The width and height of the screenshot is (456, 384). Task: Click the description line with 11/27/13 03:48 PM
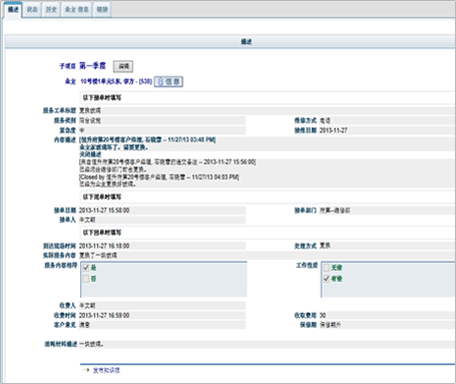pos(147,140)
